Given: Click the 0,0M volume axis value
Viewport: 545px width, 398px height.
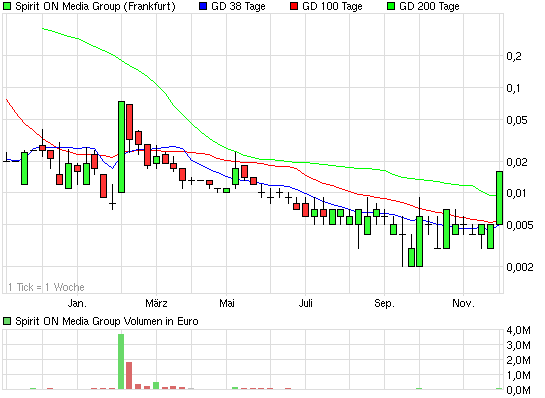Looking at the screenshot, I should point(518,390).
